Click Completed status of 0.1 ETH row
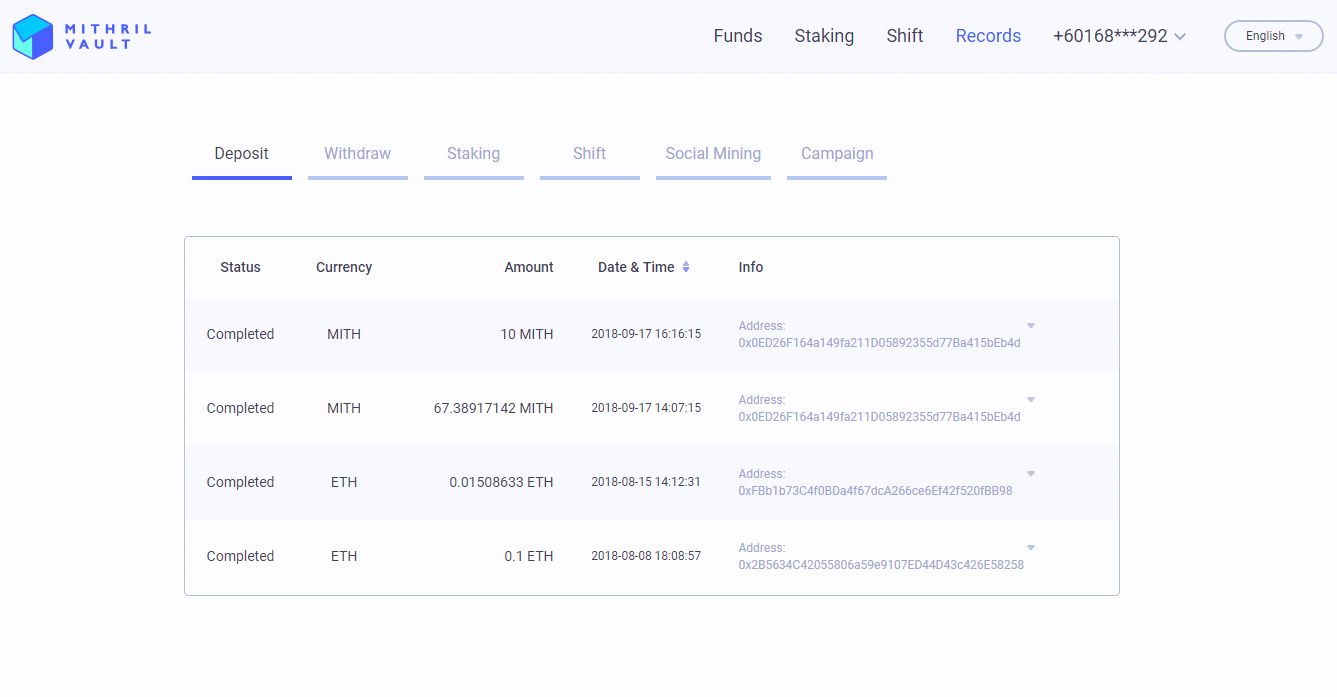The height and width of the screenshot is (697, 1337). (x=240, y=556)
